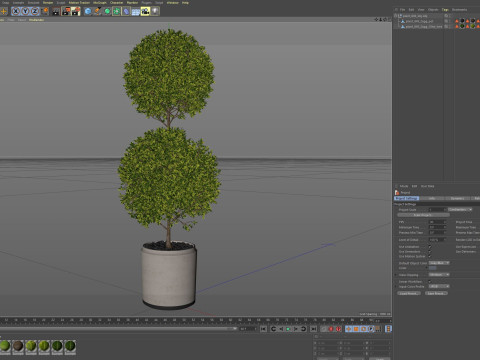Toggle the Use Motion System checkbox
This screenshot has width=480, height=360.
[x=430, y=256]
